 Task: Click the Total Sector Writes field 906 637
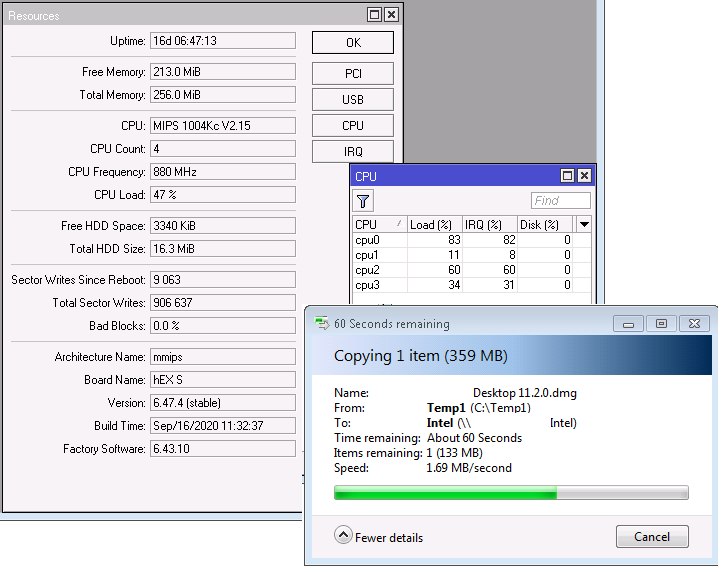pyautogui.click(x=223, y=303)
